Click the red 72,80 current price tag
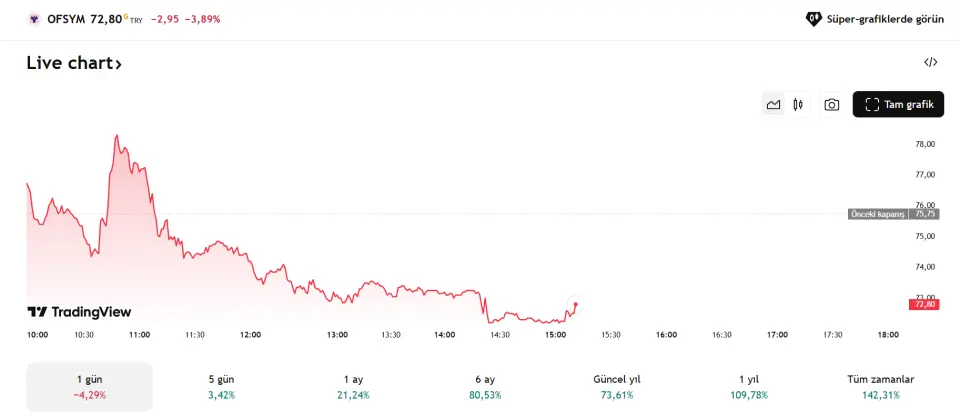 pyautogui.click(x=923, y=304)
